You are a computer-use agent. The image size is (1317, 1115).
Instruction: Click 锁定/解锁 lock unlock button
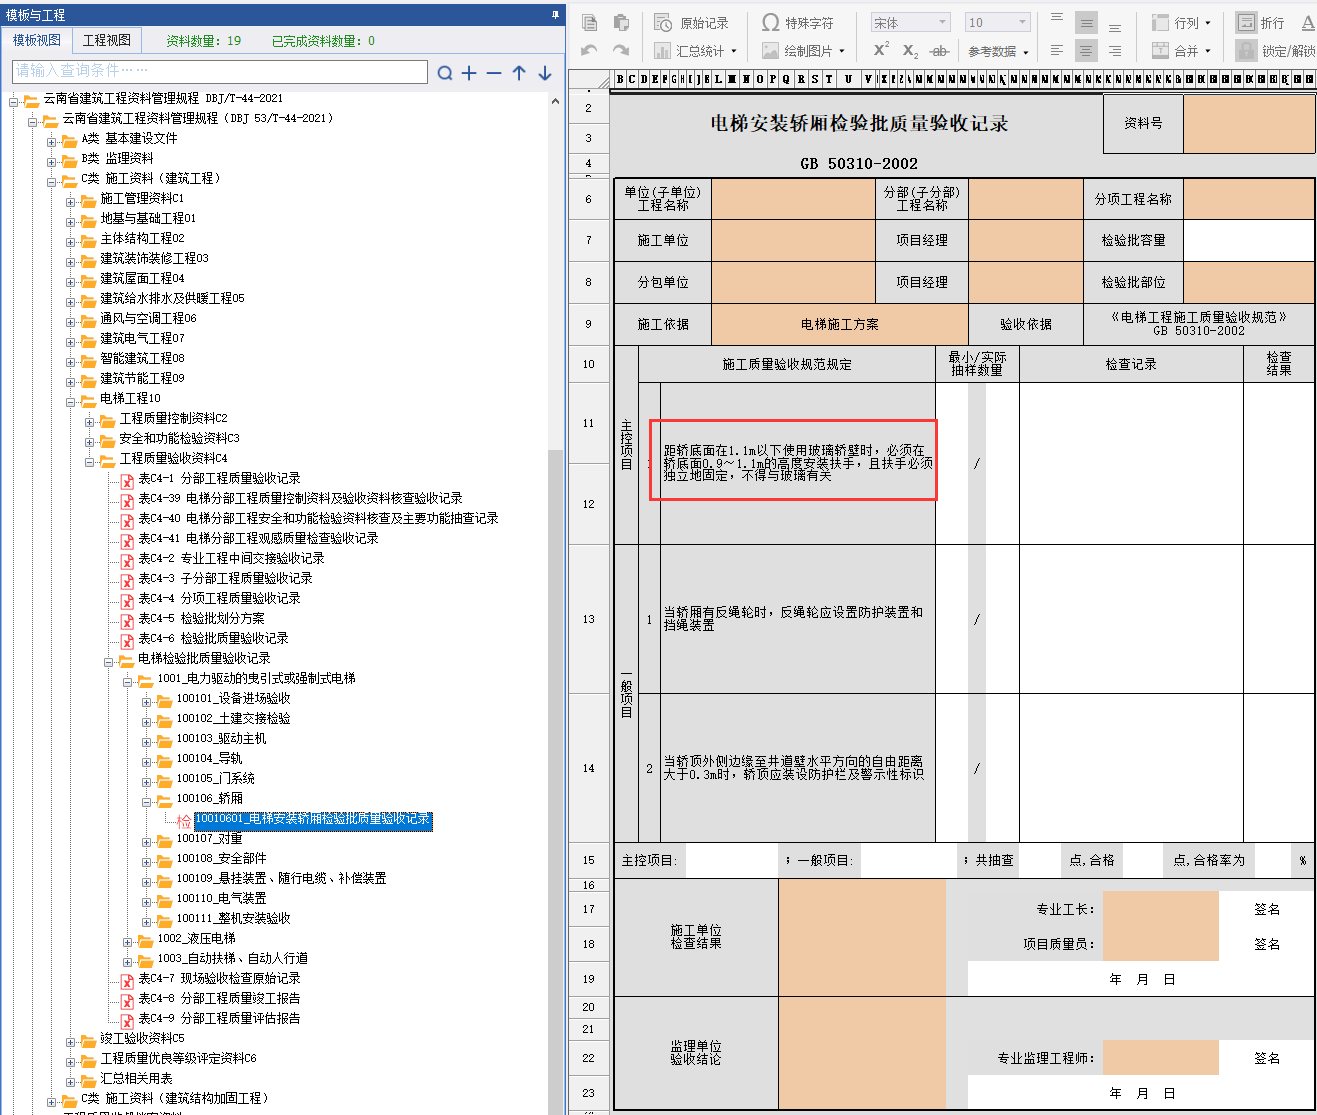[1276, 51]
